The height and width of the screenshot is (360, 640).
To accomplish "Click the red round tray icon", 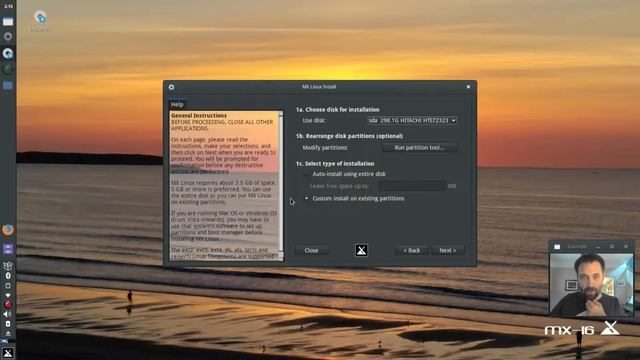I will [8, 304].
